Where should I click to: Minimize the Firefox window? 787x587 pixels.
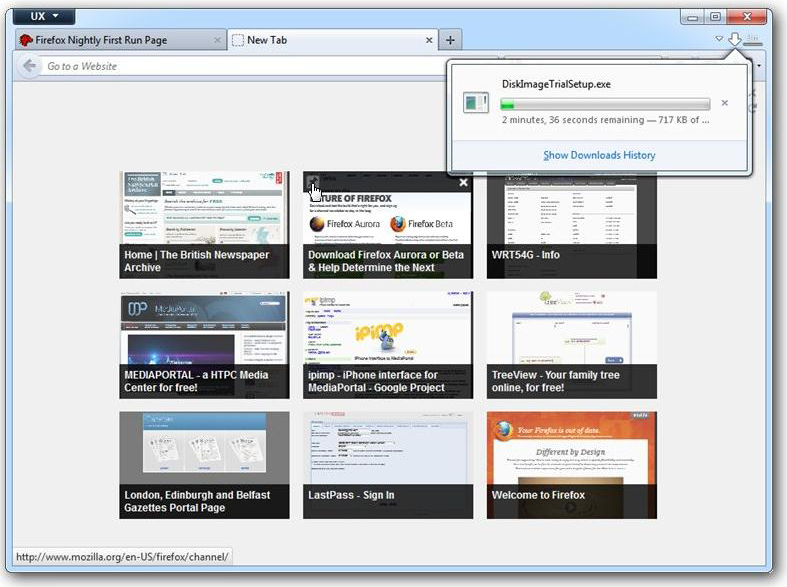pos(693,17)
